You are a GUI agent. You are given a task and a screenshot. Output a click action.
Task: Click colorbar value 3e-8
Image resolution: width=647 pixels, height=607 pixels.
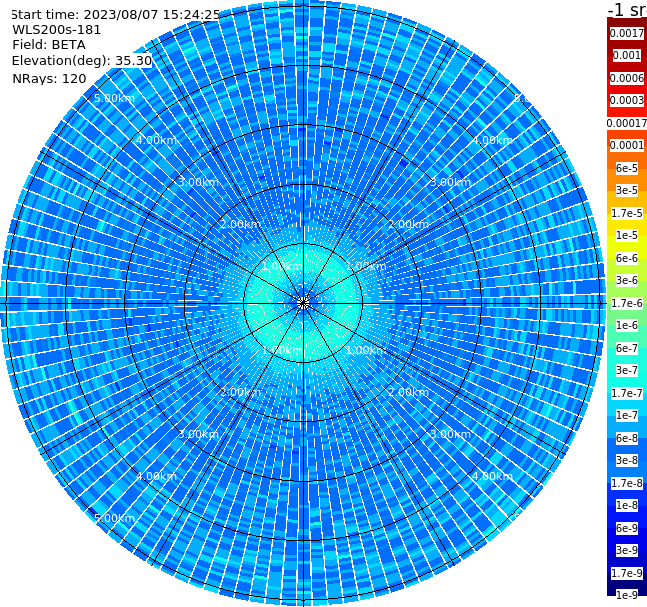pos(627,460)
